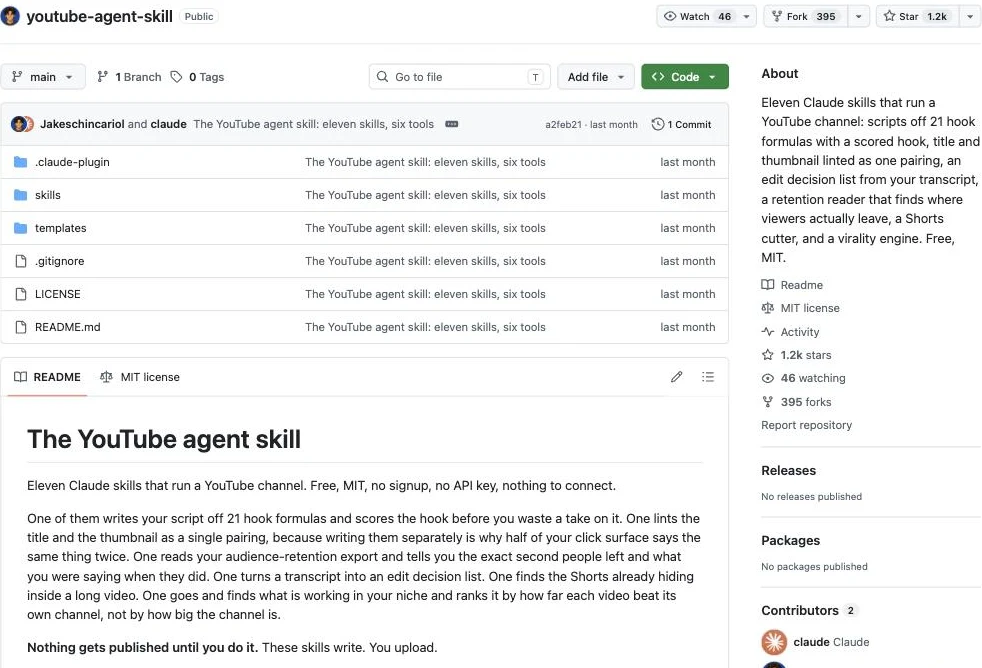Open the Contributors heading link
Viewport: 982px width, 668px height.
point(809,610)
